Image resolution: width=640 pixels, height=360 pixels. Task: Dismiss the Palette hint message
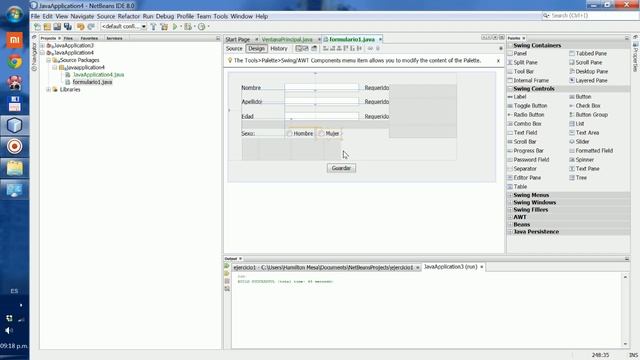point(498,61)
